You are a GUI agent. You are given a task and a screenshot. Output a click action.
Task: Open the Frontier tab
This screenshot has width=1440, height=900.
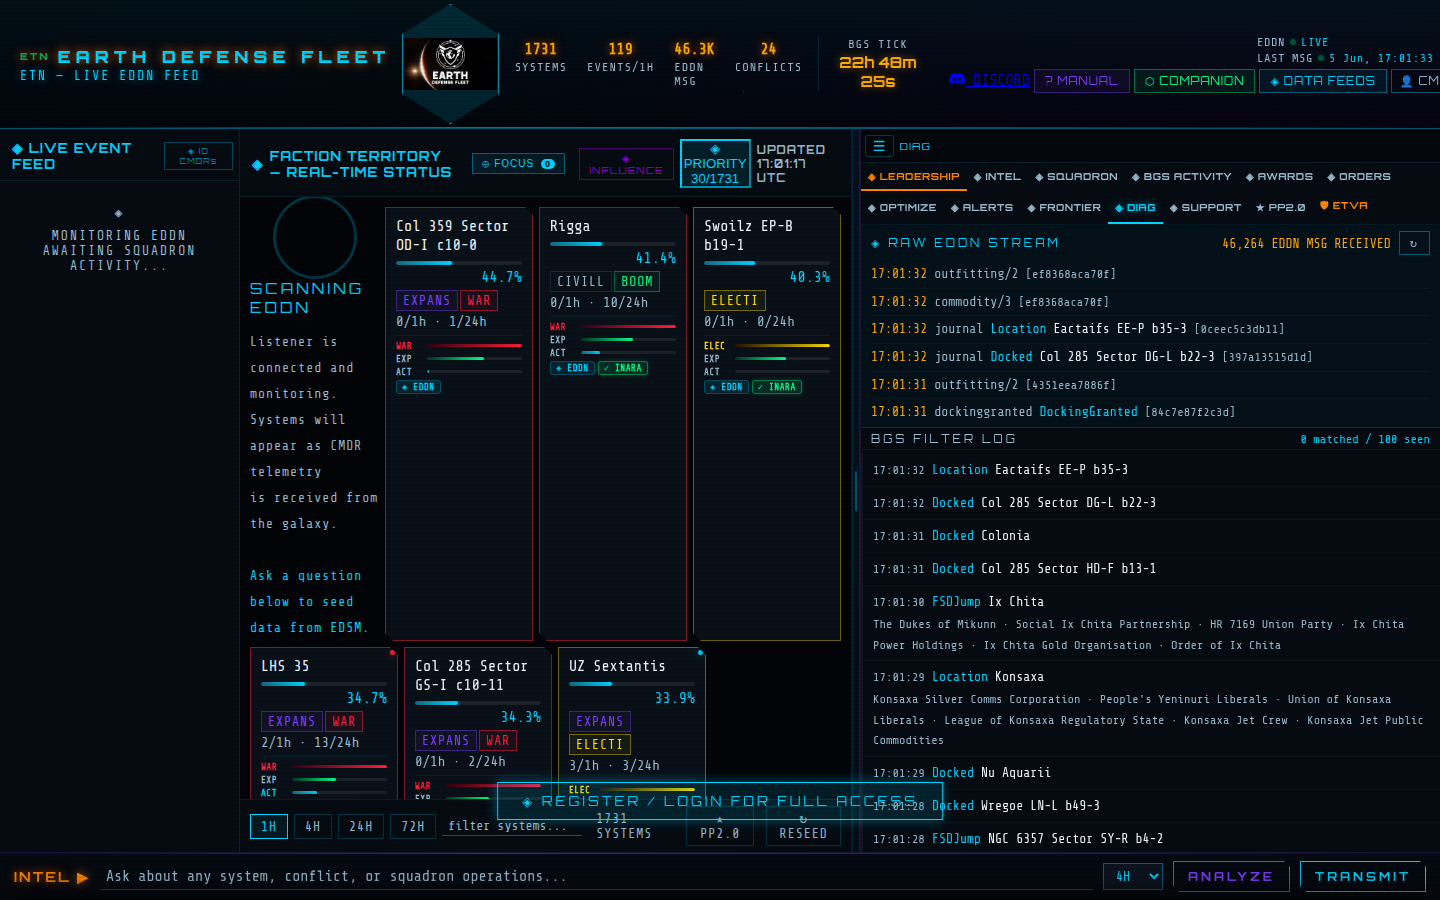point(1064,208)
